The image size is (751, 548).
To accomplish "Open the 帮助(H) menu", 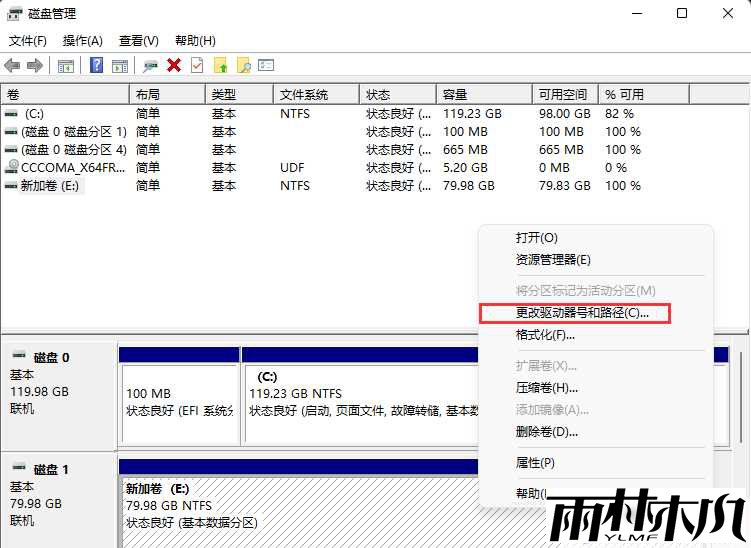I will pos(195,41).
